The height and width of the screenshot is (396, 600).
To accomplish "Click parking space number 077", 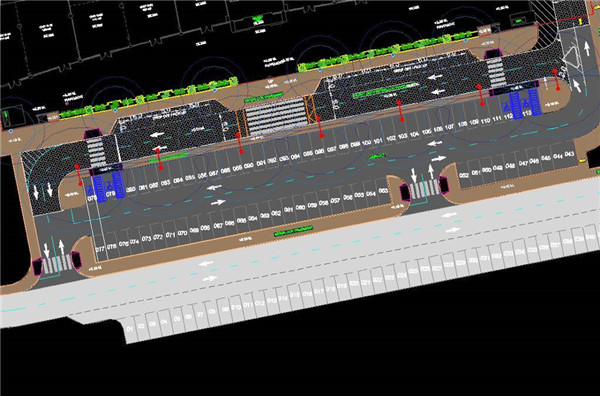I will pos(100,249).
